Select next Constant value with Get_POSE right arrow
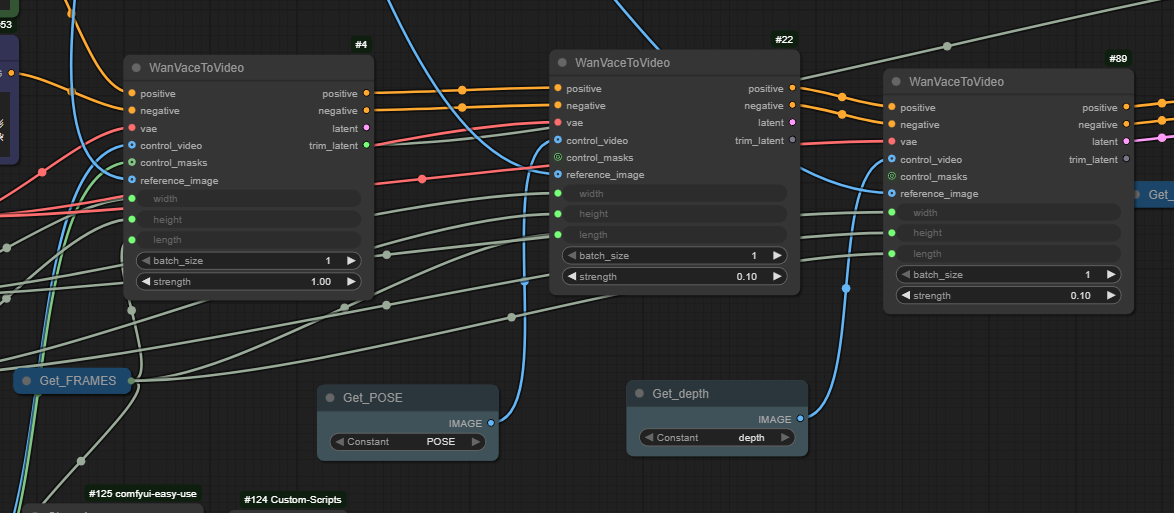 (x=477, y=442)
